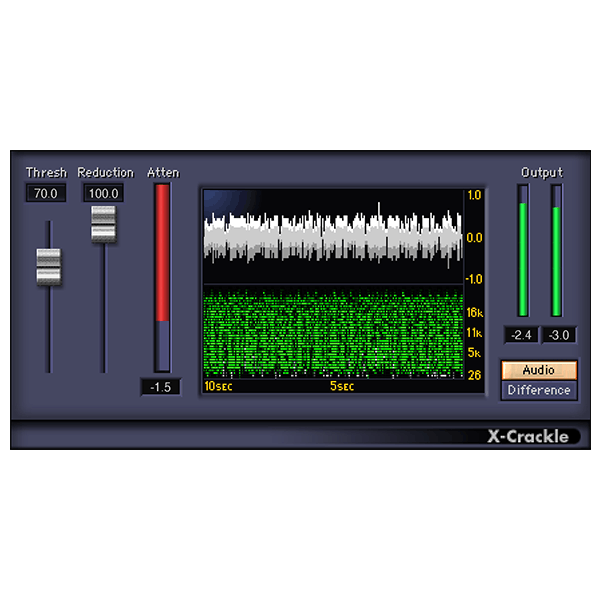Screen dimensions: 600x600
Task: Click the Thresh label above the slider
Action: pyautogui.click(x=46, y=172)
